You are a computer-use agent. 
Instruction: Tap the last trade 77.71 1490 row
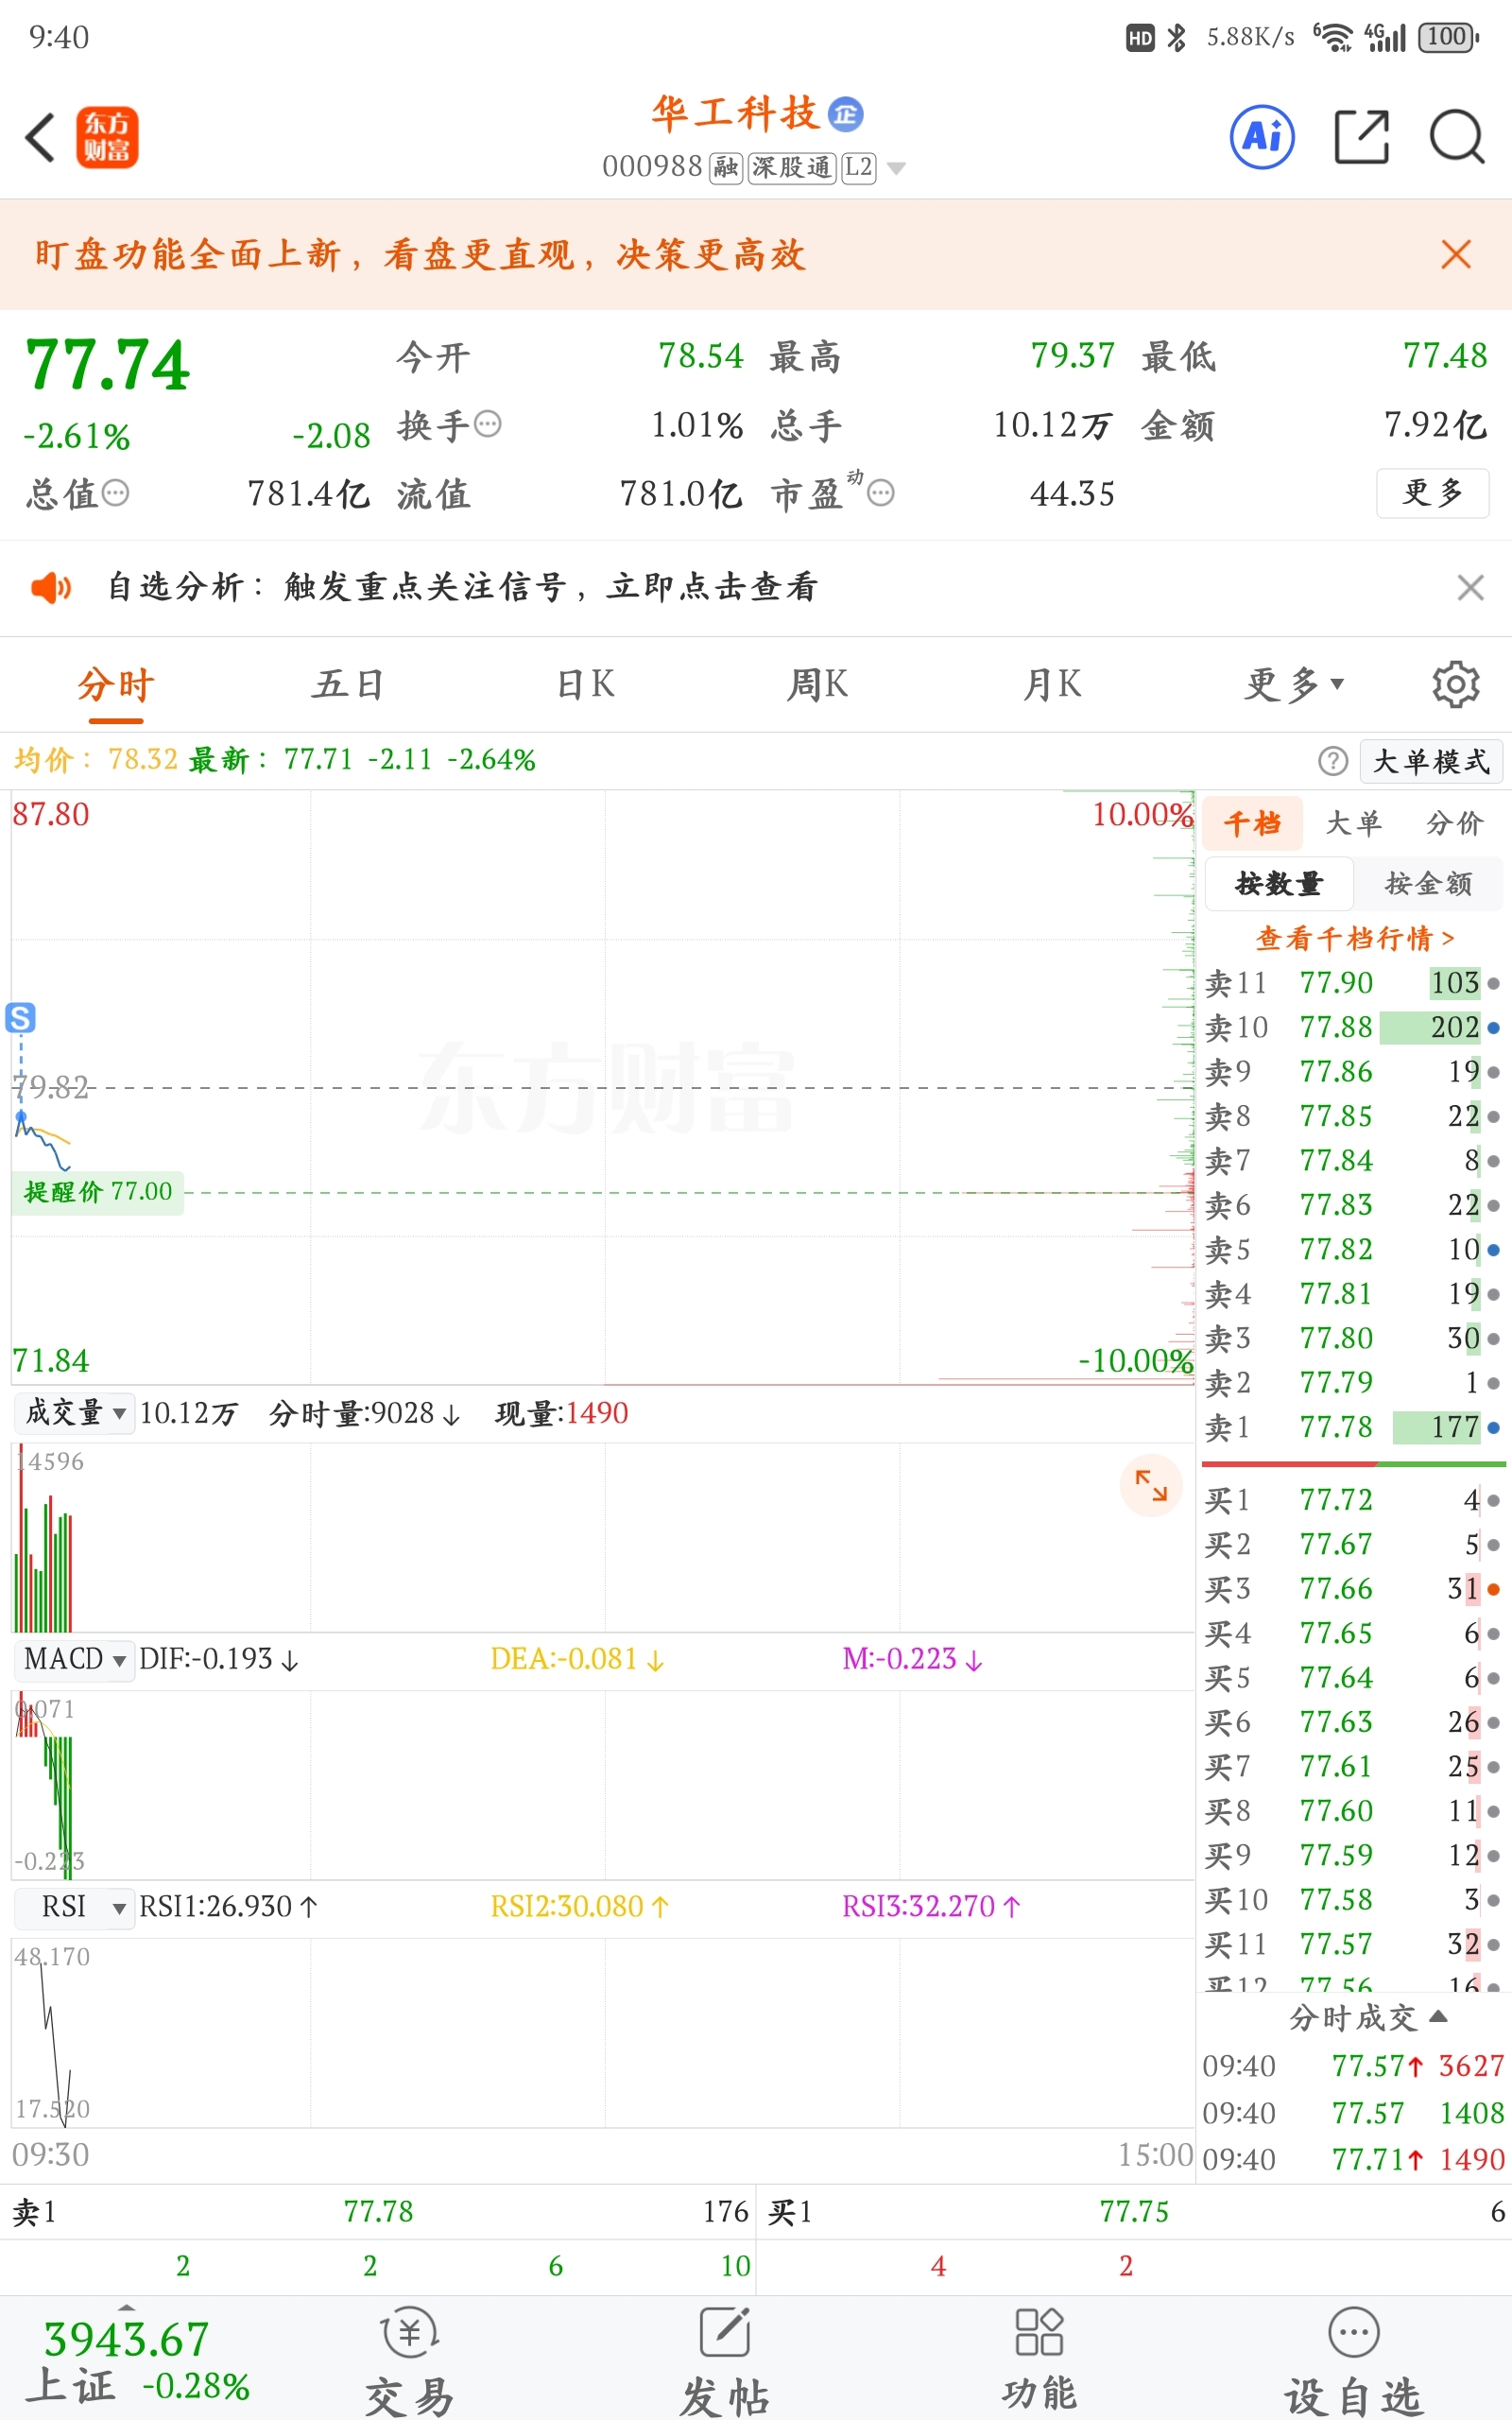[x=1353, y=2159]
